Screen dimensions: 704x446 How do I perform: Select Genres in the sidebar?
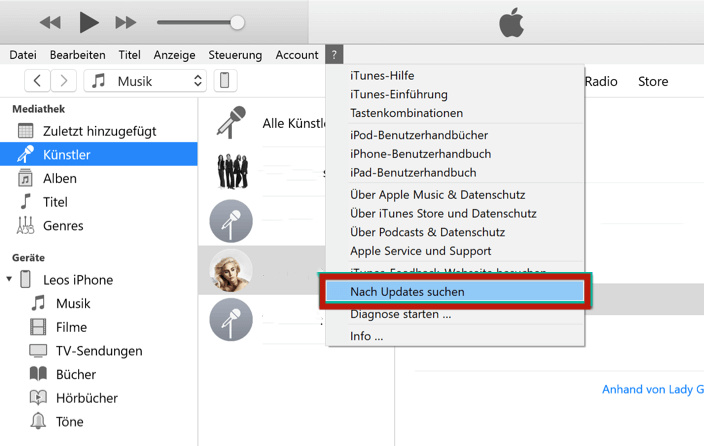(99, 225)
